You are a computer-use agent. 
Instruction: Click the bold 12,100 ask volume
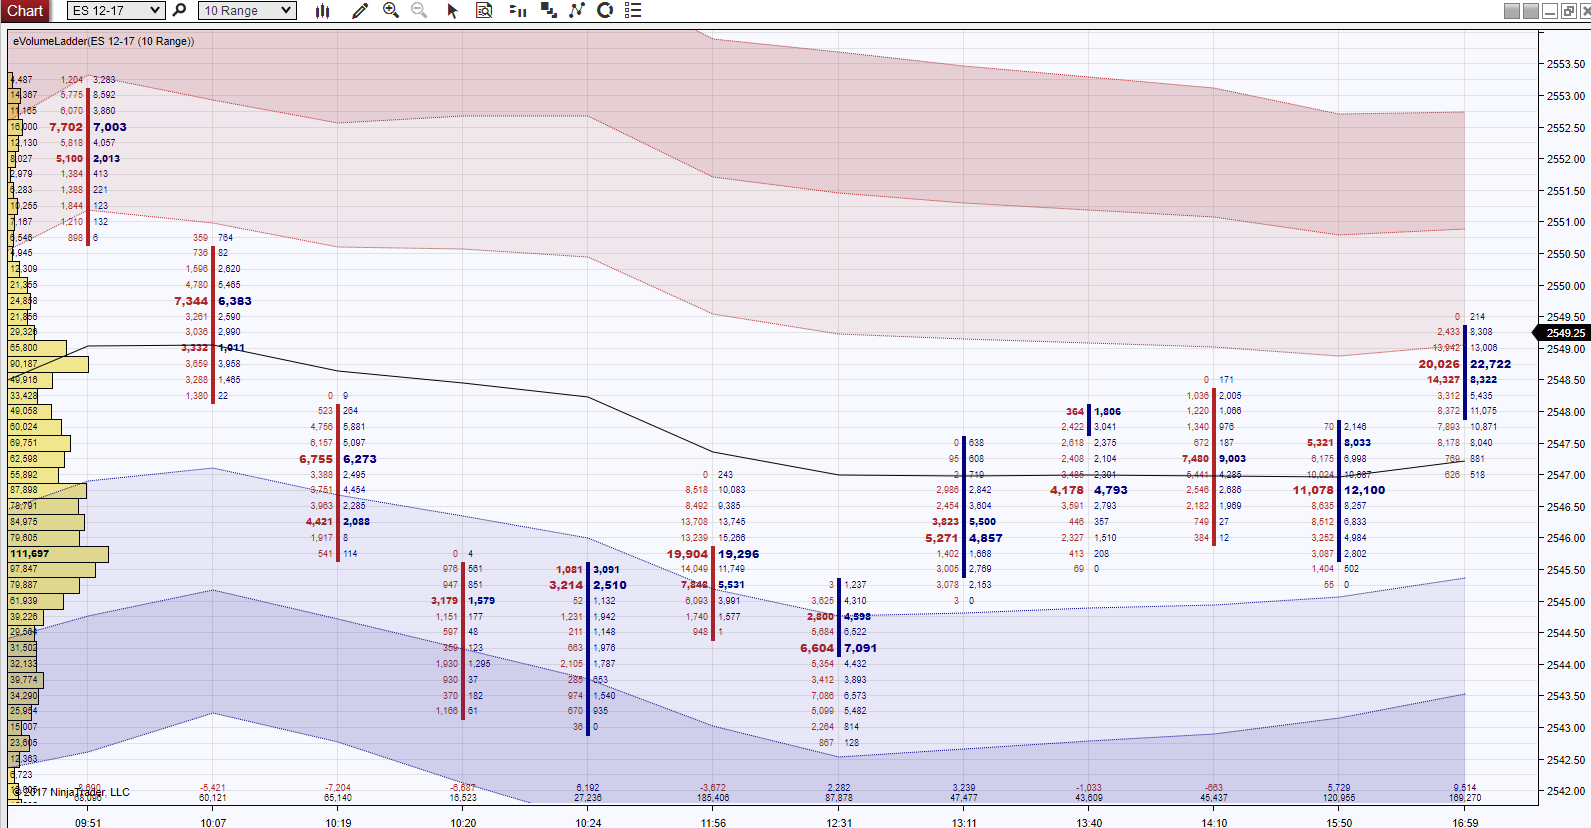click(x=1365, y=490)
